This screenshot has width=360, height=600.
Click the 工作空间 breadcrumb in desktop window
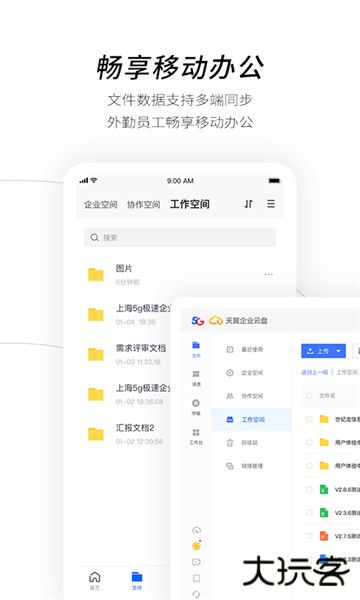[347, 372]
